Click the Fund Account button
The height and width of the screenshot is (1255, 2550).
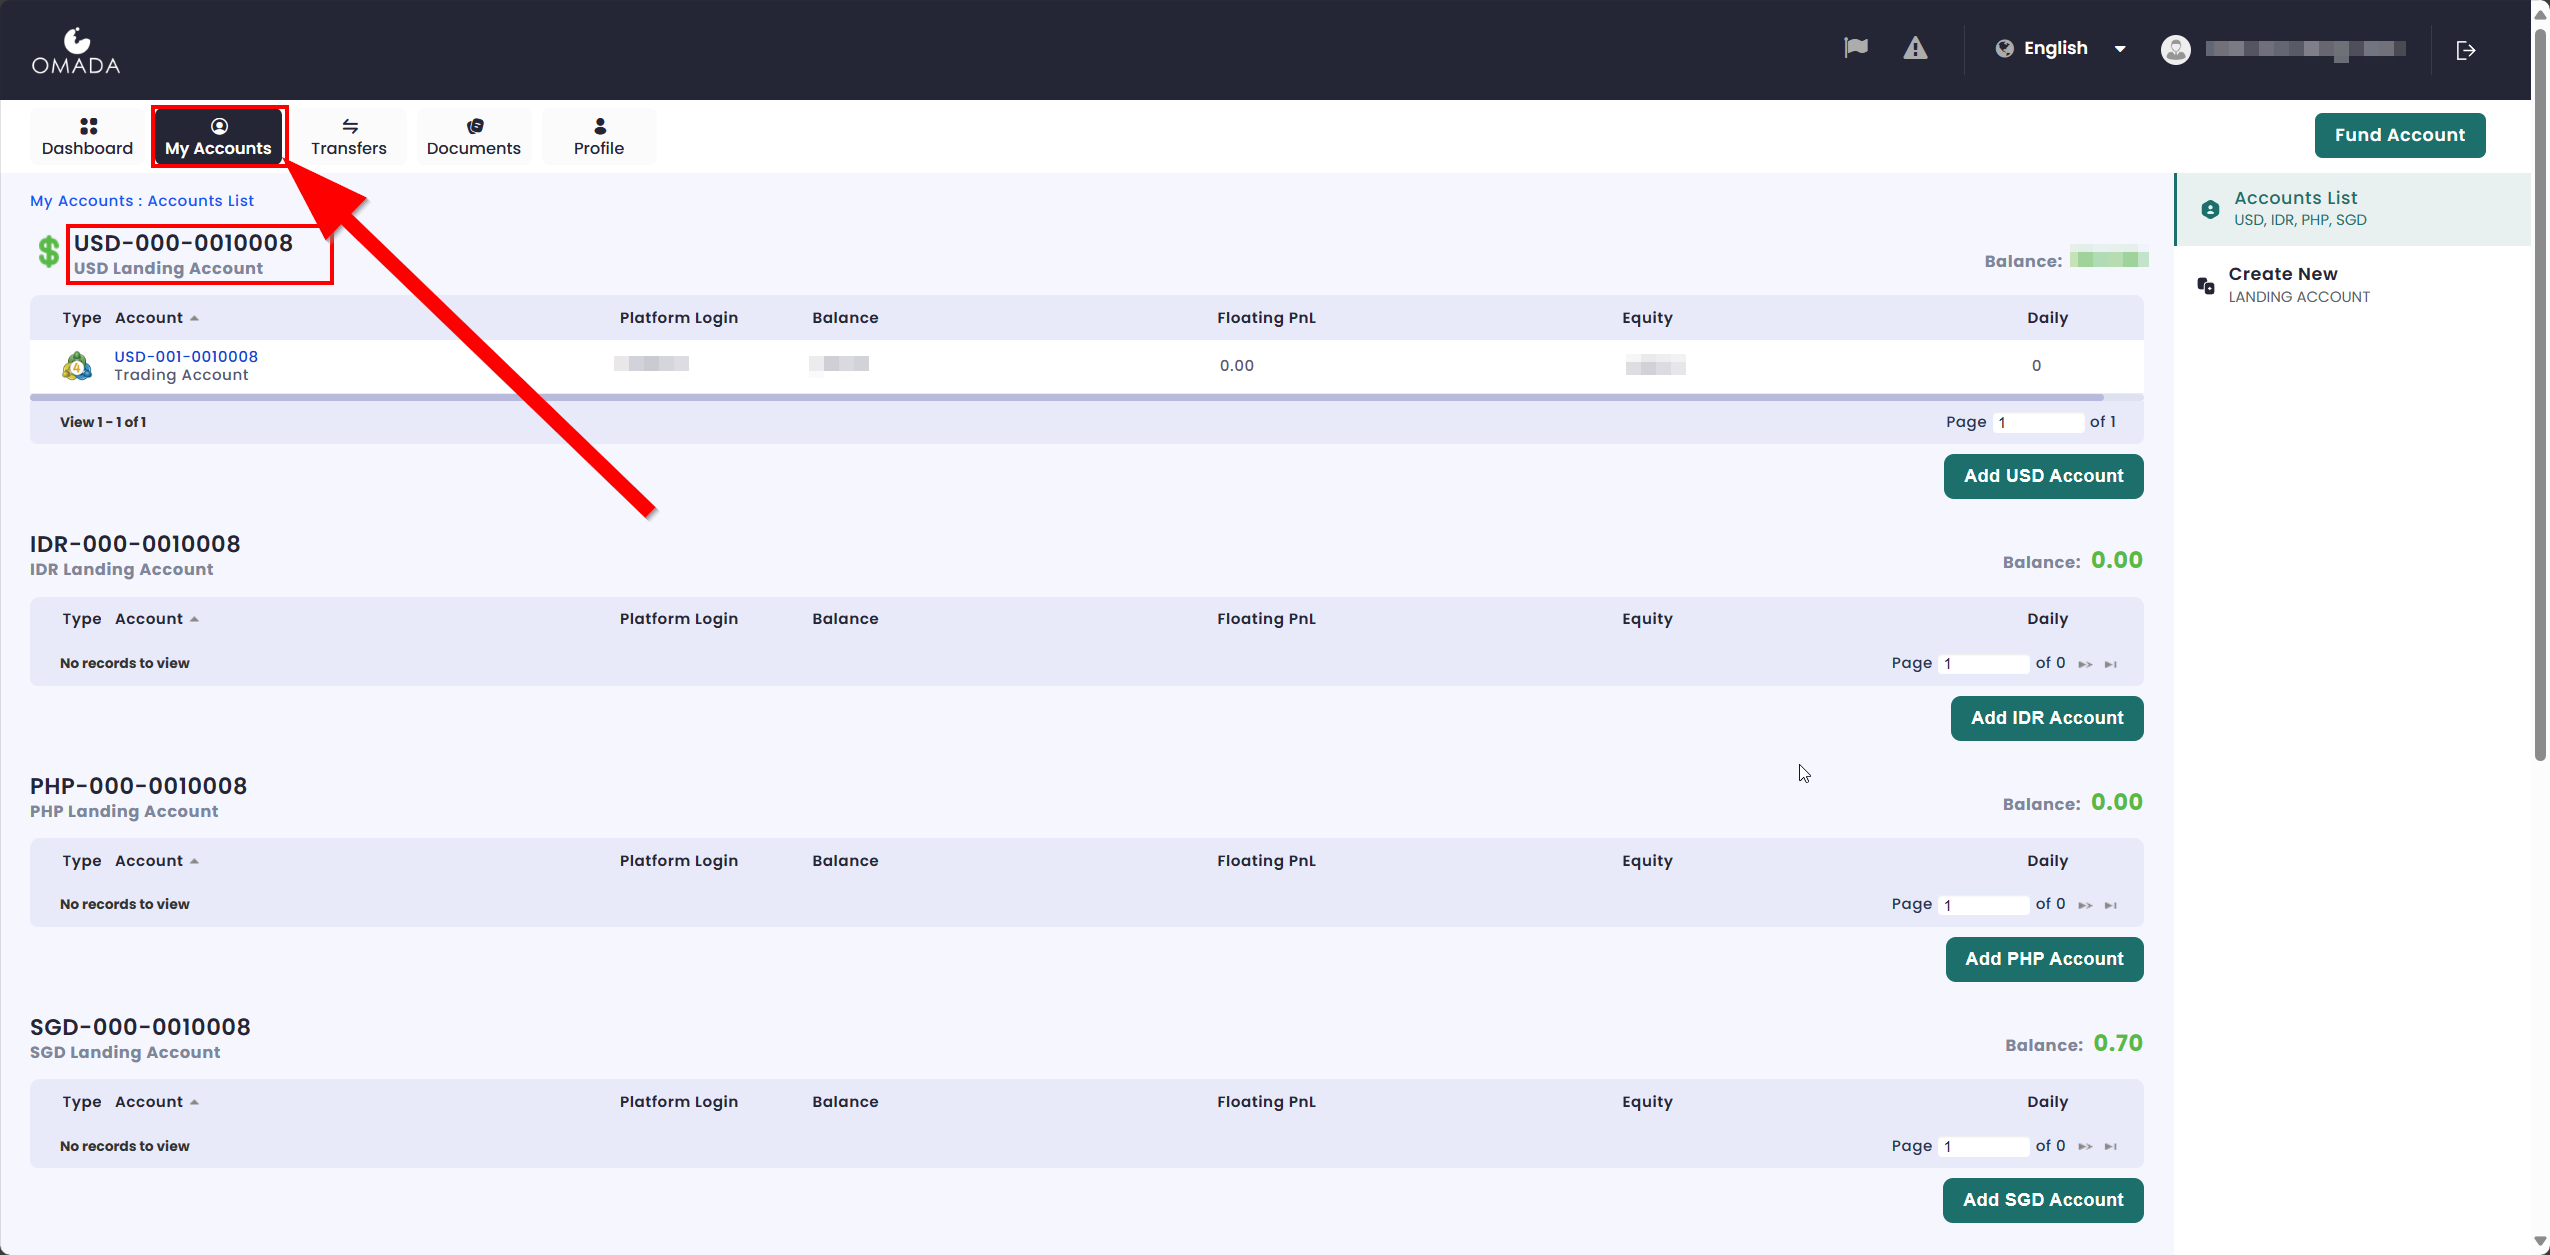2399,135
